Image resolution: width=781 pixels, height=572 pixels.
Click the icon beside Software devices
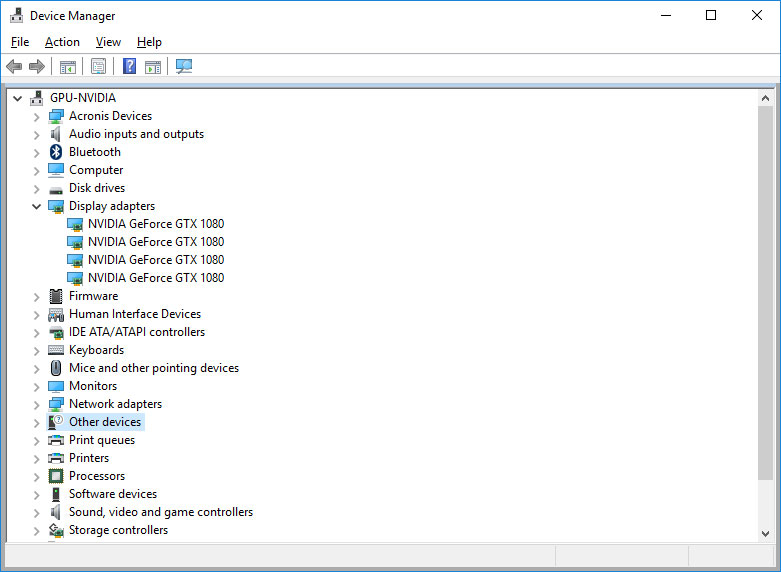tap(56, 494)
